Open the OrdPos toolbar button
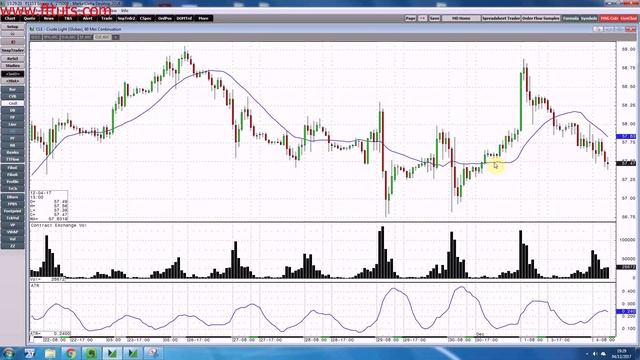Image resolution: width=640 pixels, height=360 pixels. pyautogui.click(x=164, y=18)
